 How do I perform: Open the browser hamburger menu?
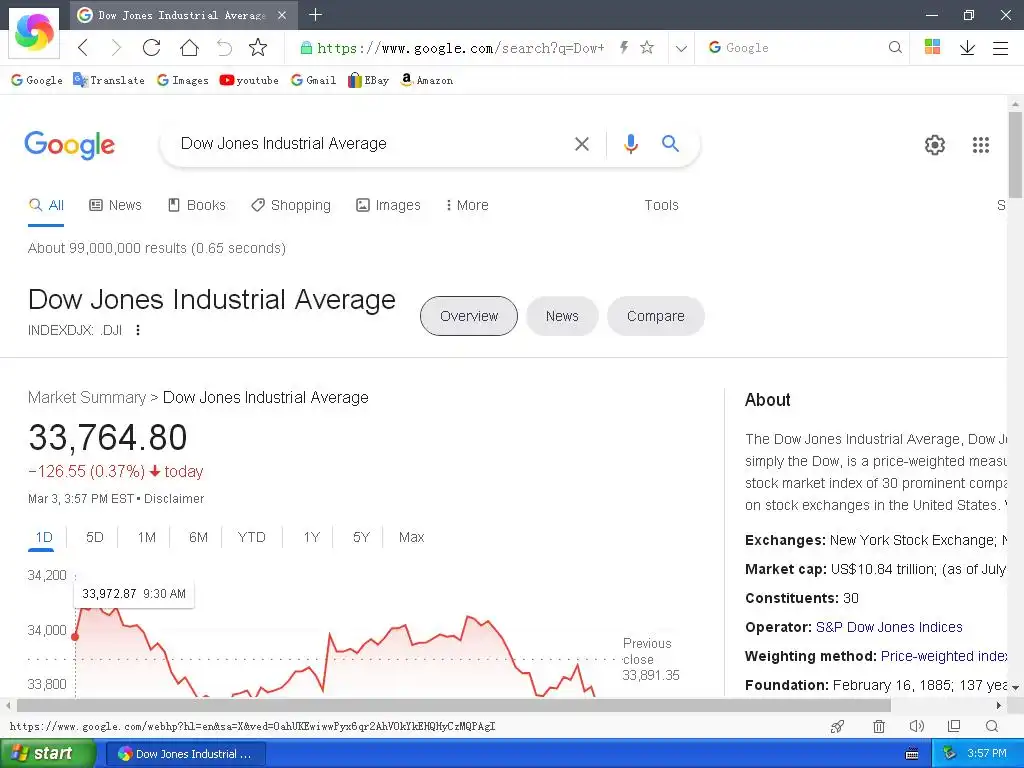pyautogui.click(x=1000, y=48)
